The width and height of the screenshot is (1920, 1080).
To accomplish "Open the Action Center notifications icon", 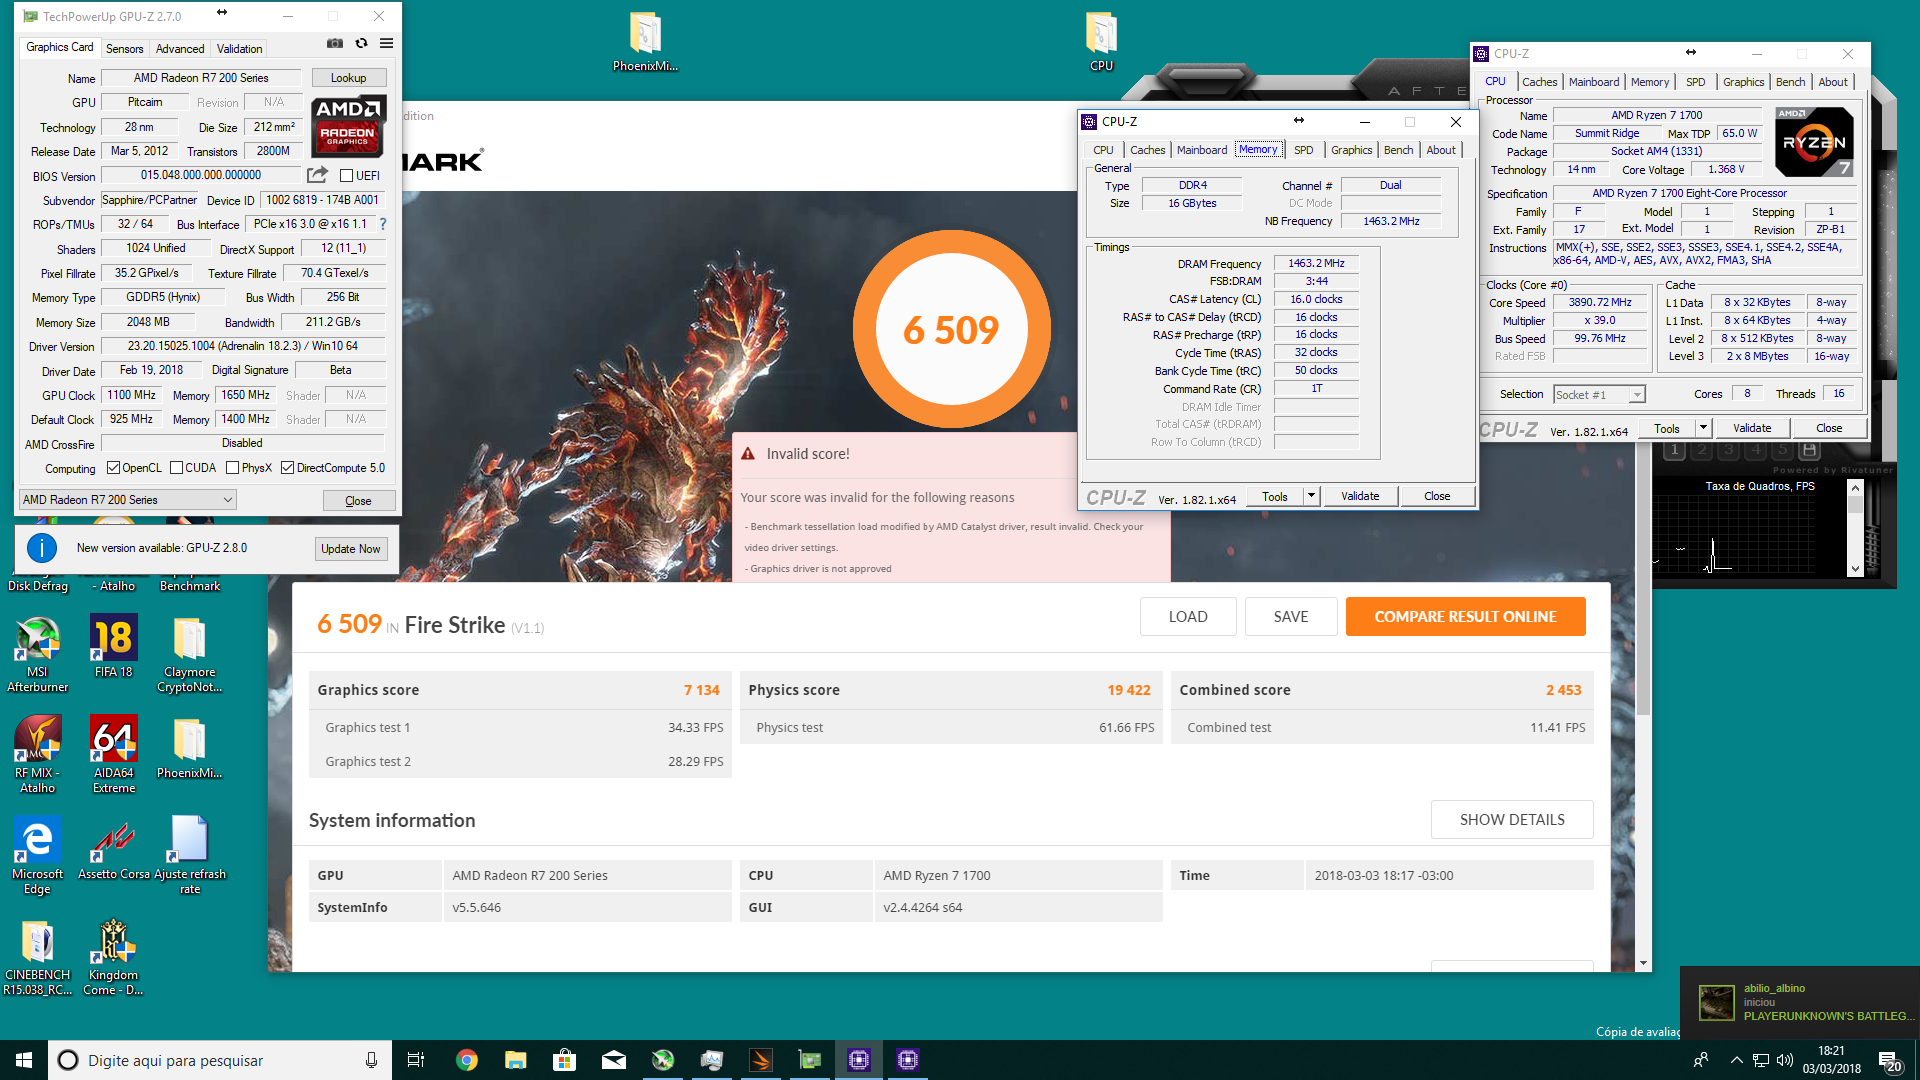I will point(1889,1061).
